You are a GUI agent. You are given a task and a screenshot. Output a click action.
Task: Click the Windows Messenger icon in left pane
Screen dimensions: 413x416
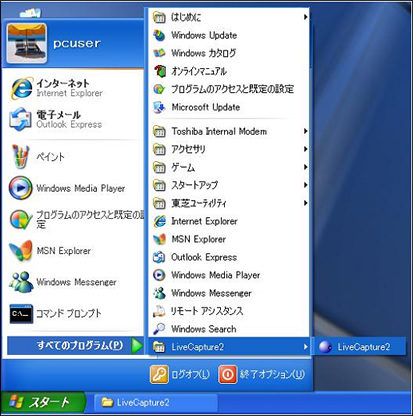point(21,282)
